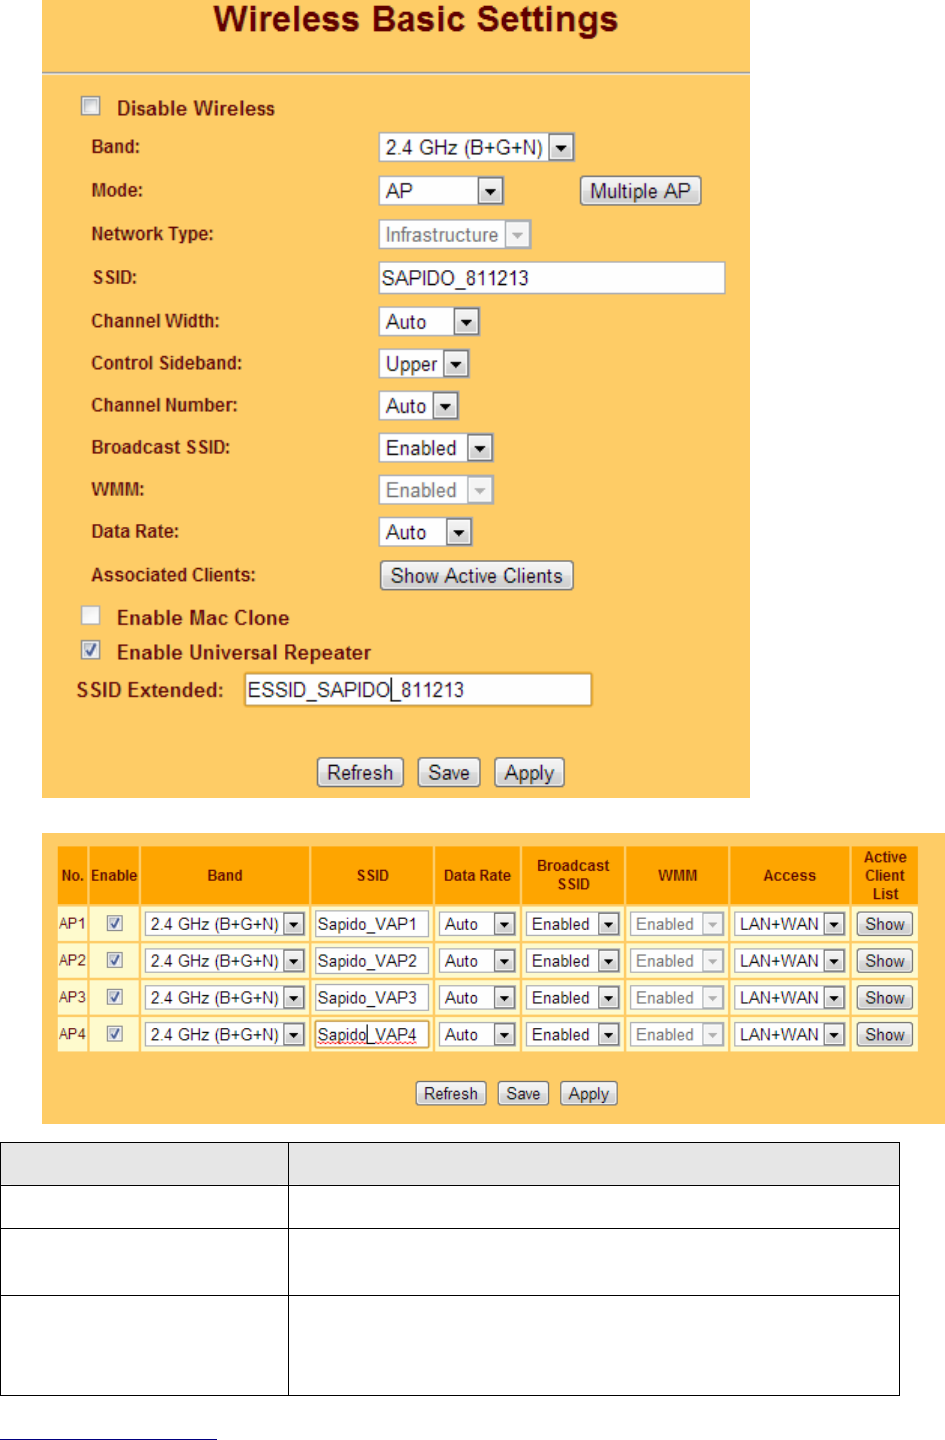The width and height of the screenshot is (945, 1440).
Task: Open the Data Rate dropdown for AP4
Action: click(x=477, y=1035)
